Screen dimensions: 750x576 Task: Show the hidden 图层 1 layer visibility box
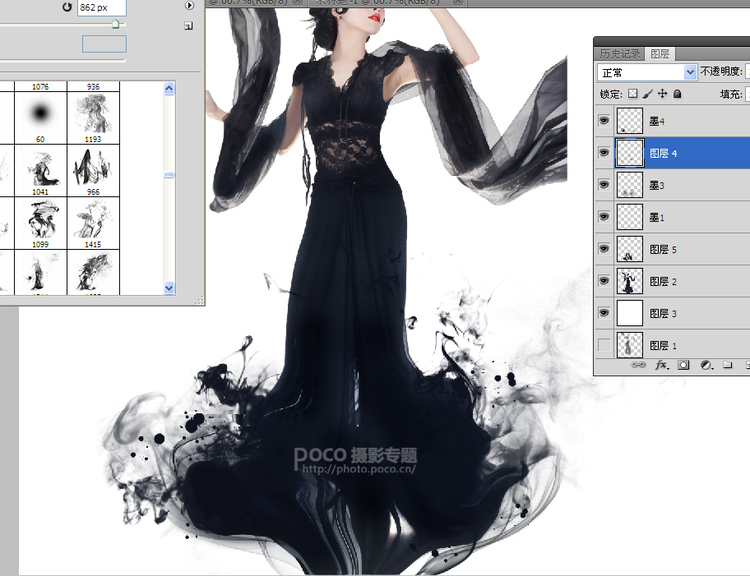(x=604, y=344)
